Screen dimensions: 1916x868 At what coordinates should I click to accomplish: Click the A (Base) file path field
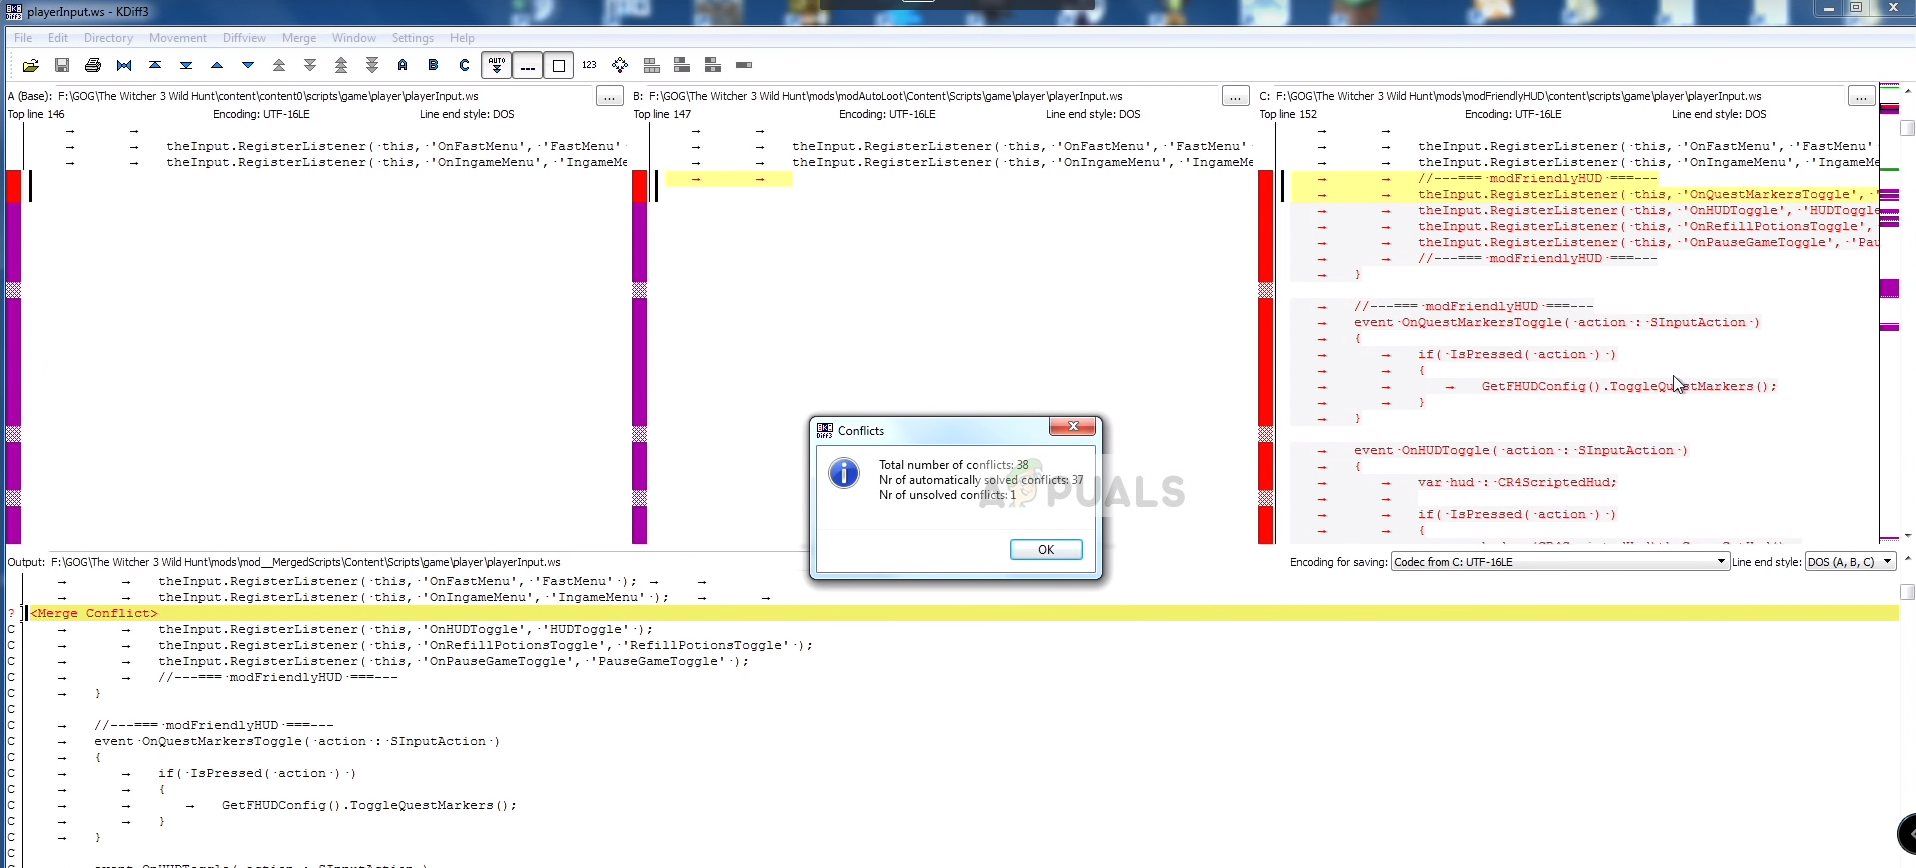pyautogui.click(x=323, y=96)
